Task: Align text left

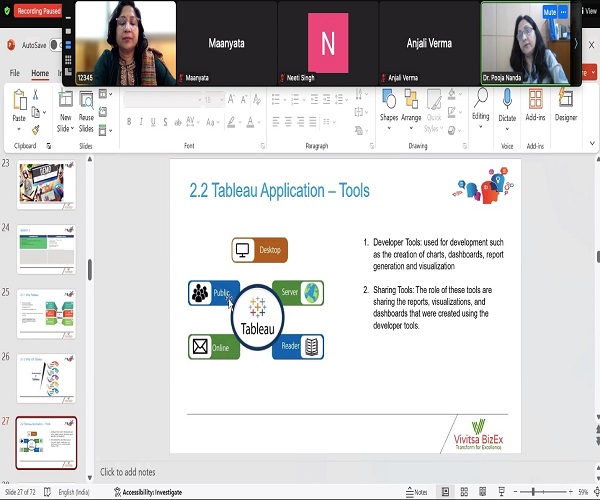Action: coord(276,122)
